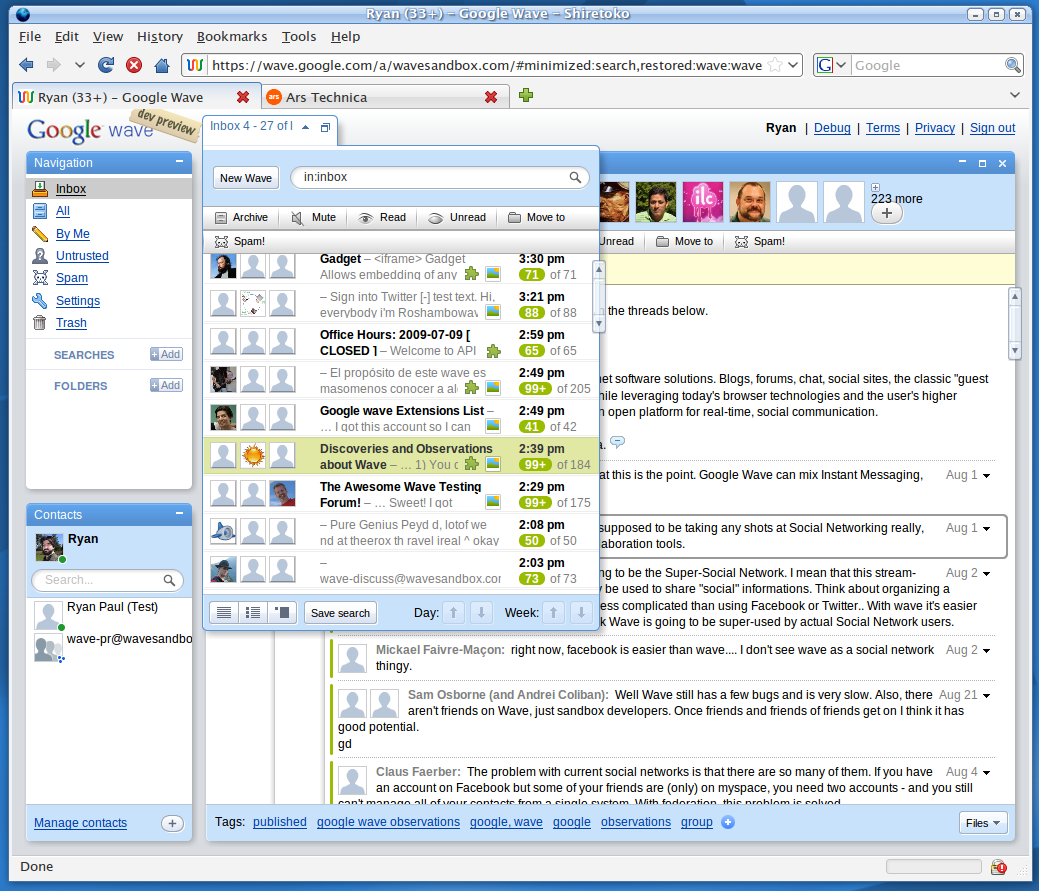Mark wave as Read in inbox toolbar
The height and width of the screenshot is (891, 1039).
click(382, 217)
